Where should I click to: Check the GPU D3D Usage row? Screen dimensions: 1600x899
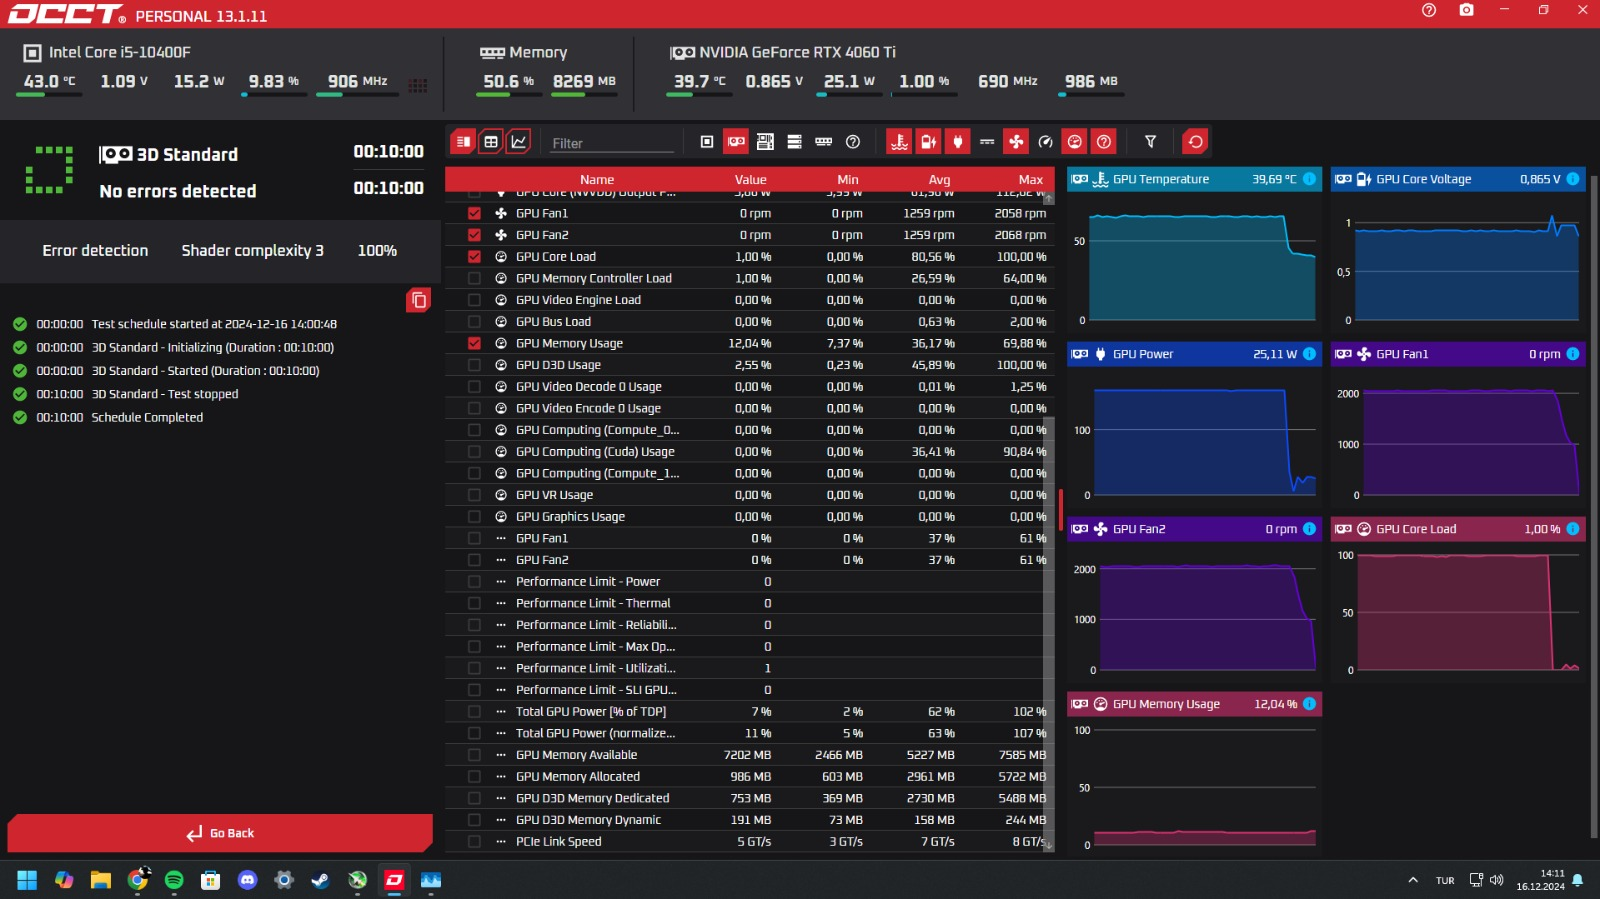pyautogui.click(x=474, y=365)
